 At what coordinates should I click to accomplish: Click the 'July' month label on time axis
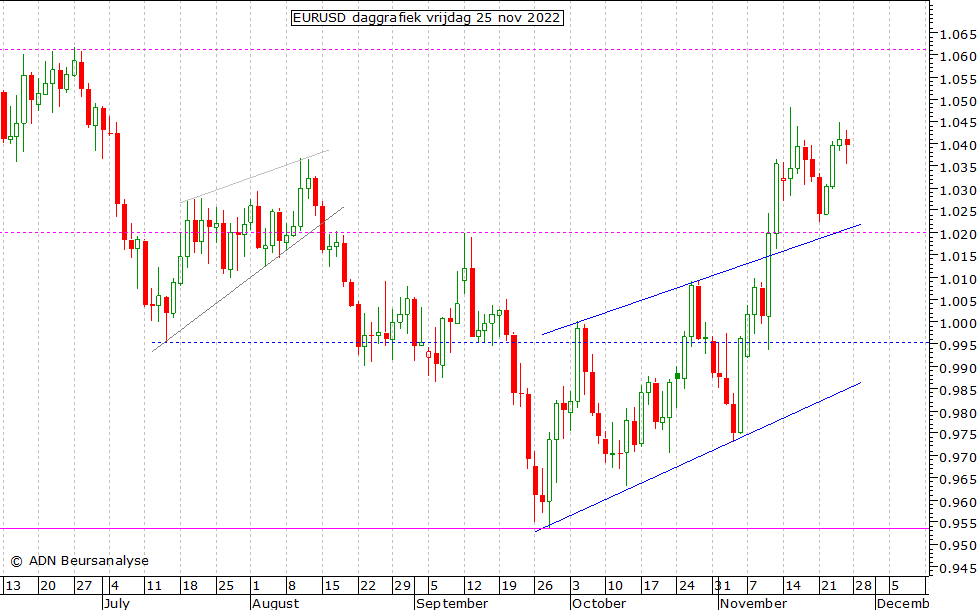pyautogui.click(x=117, y=603)
